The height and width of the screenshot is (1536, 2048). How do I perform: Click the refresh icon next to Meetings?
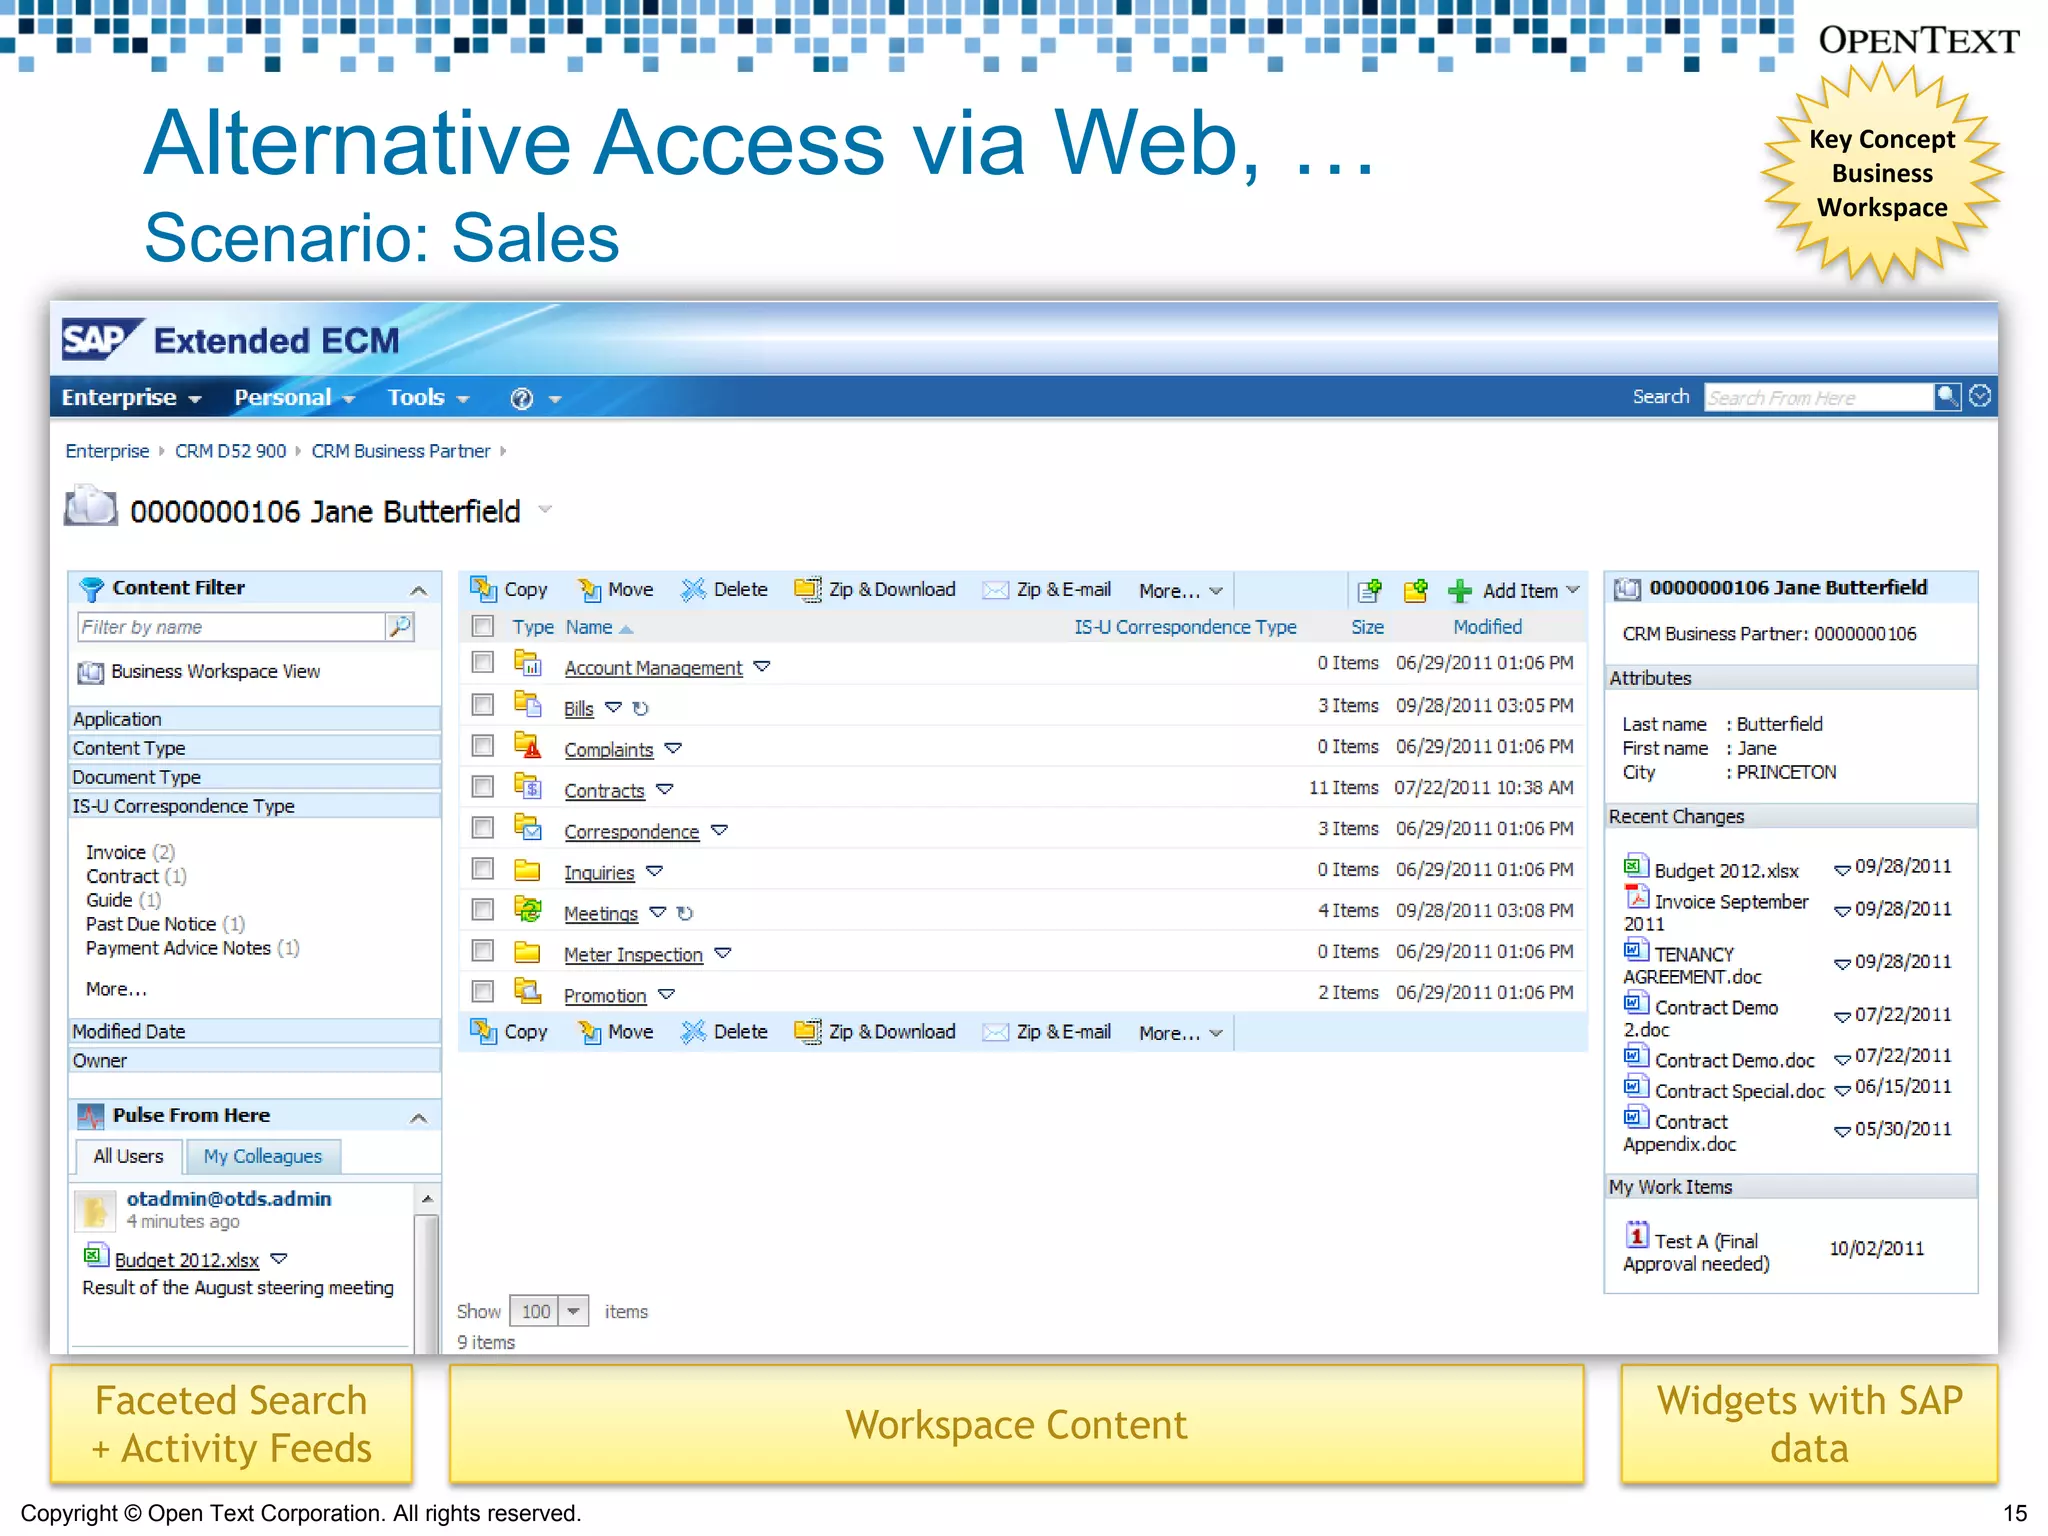[x=685, y=913]
